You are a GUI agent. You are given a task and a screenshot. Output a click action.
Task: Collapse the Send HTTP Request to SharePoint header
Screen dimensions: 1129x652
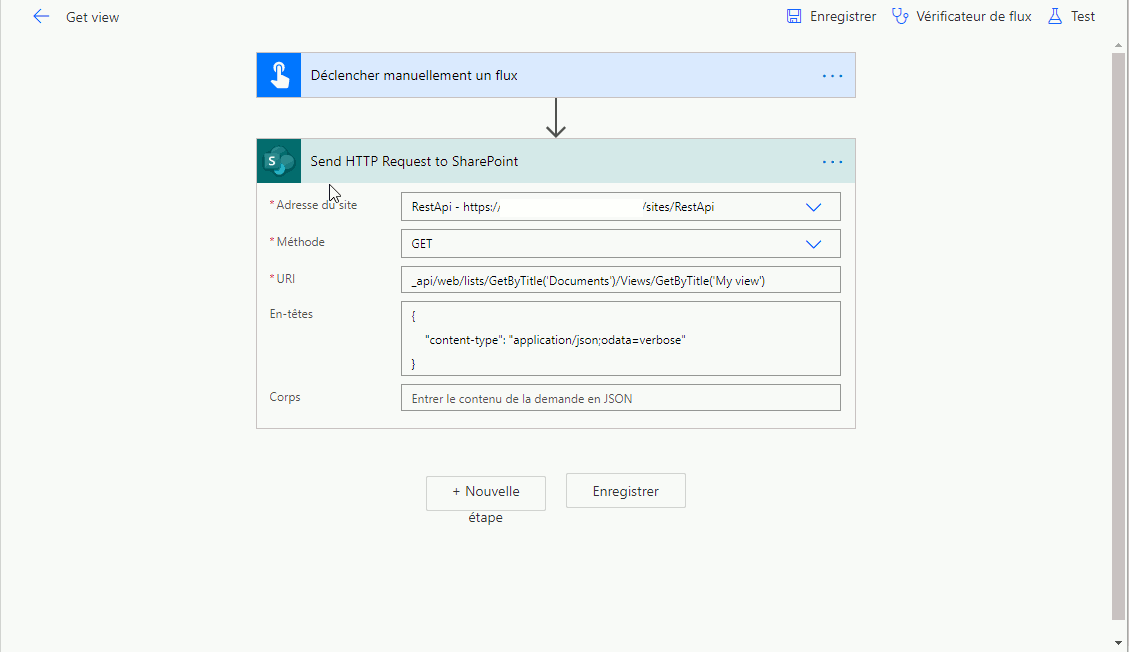tap(556, 161)
